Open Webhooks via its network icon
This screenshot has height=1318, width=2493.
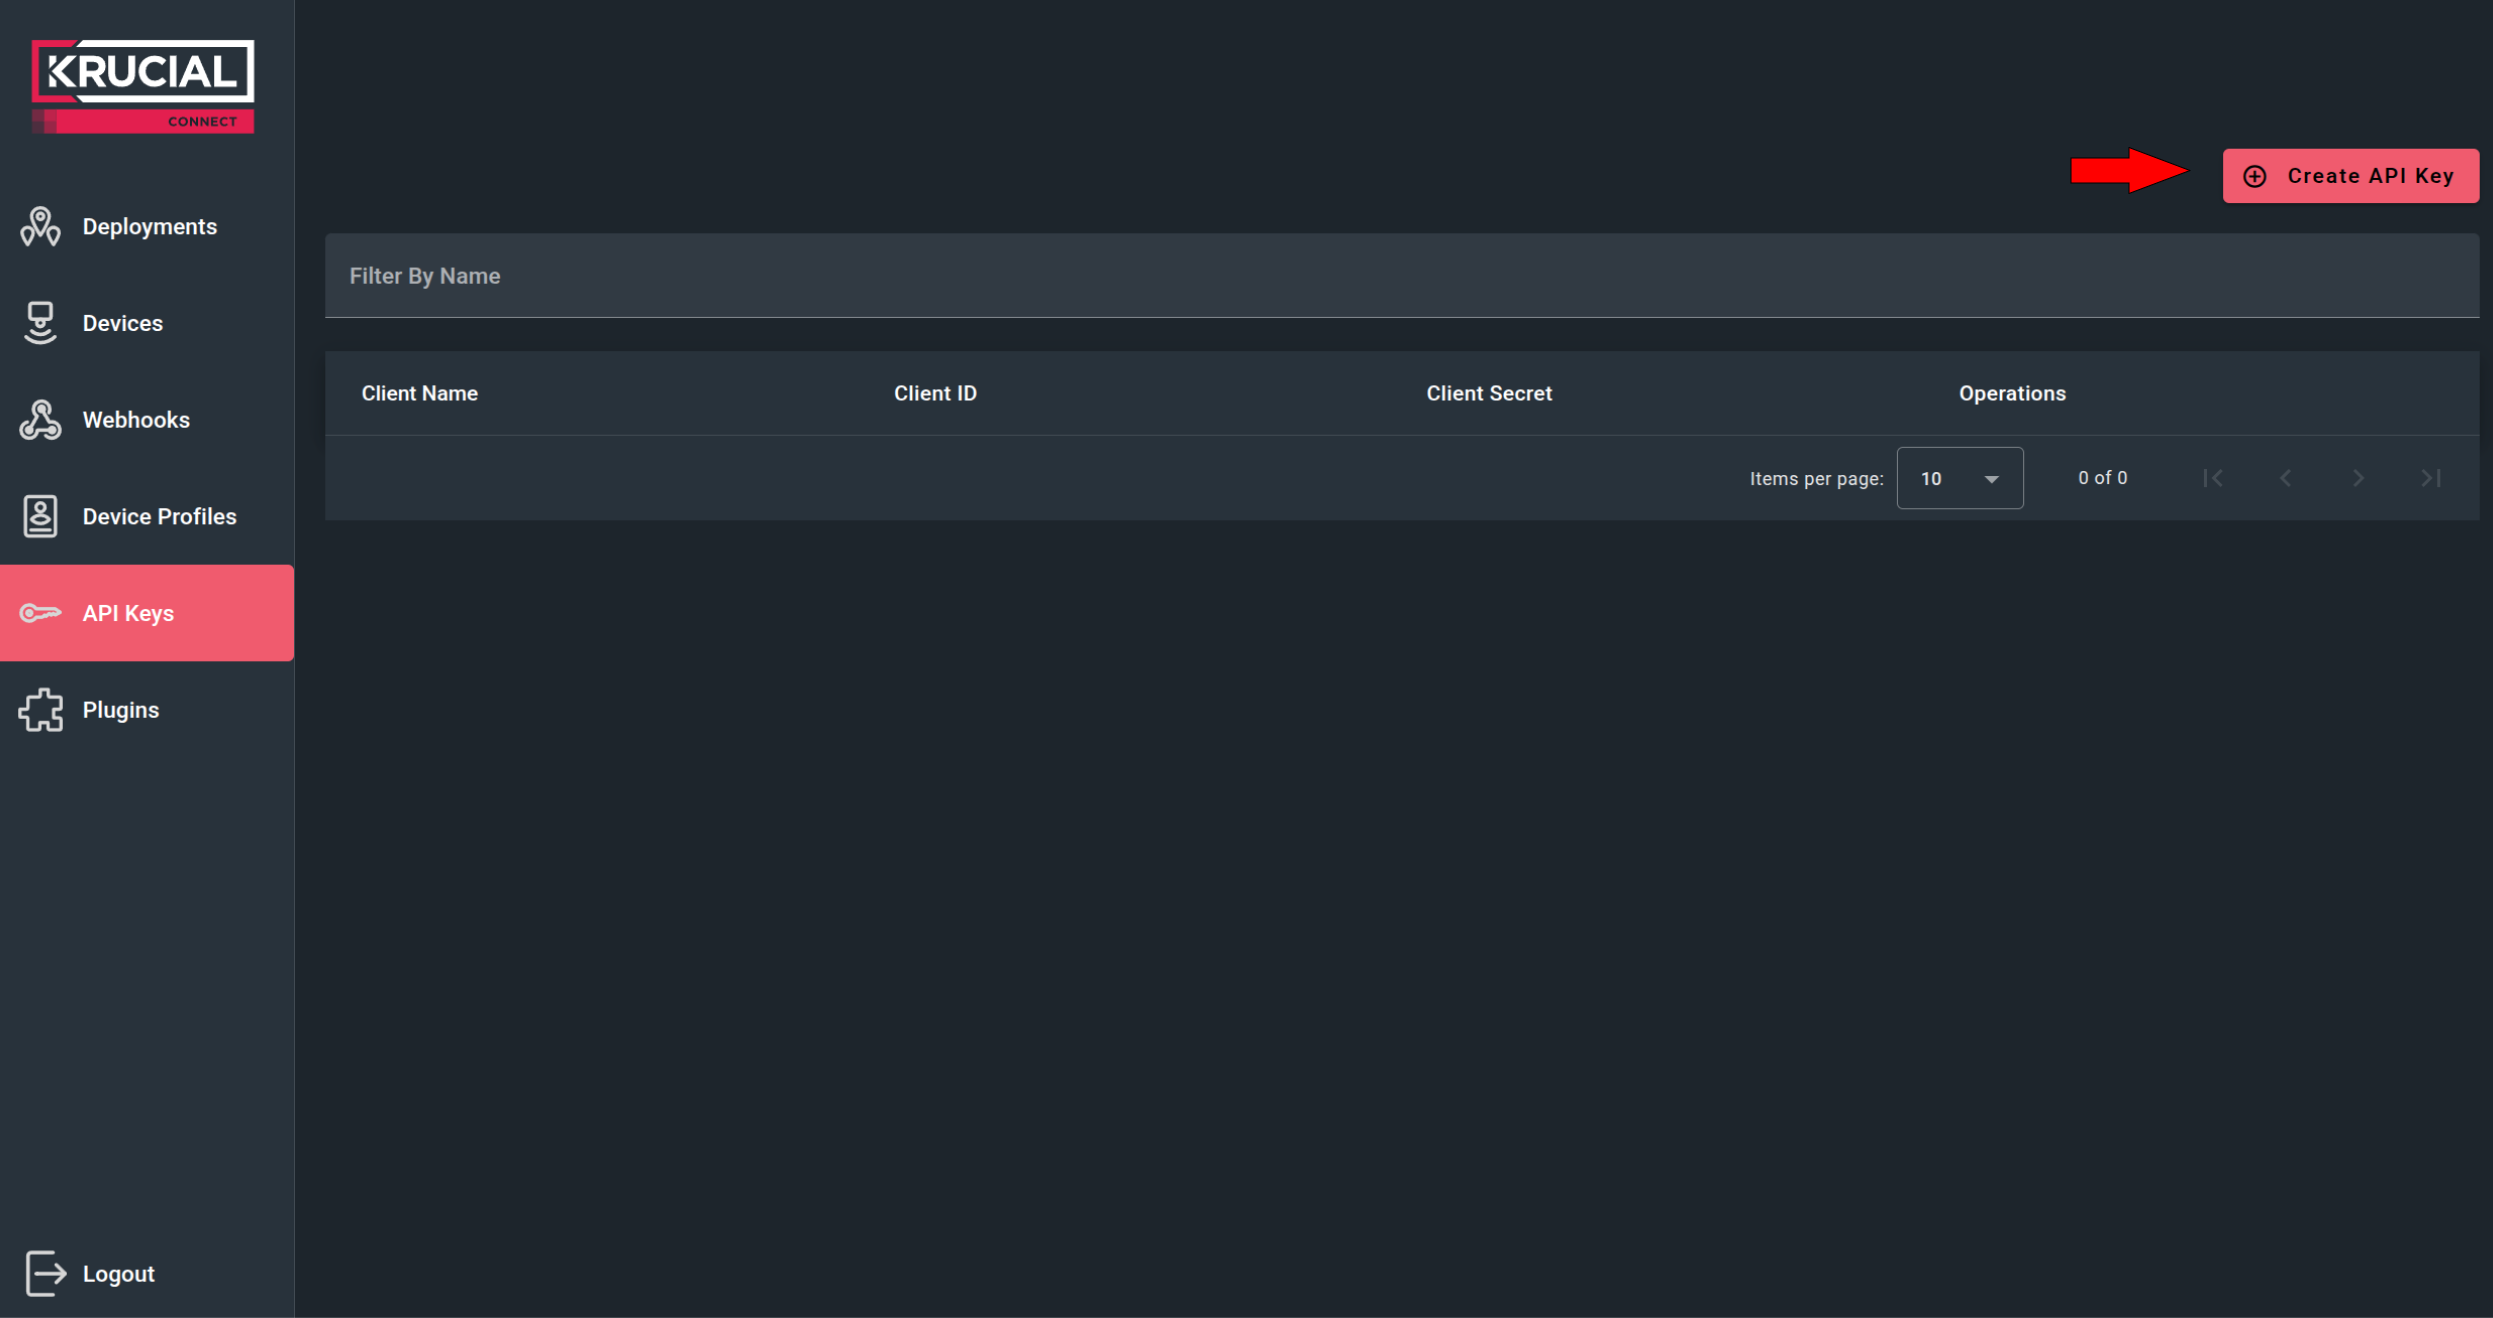tap(40, 419)
